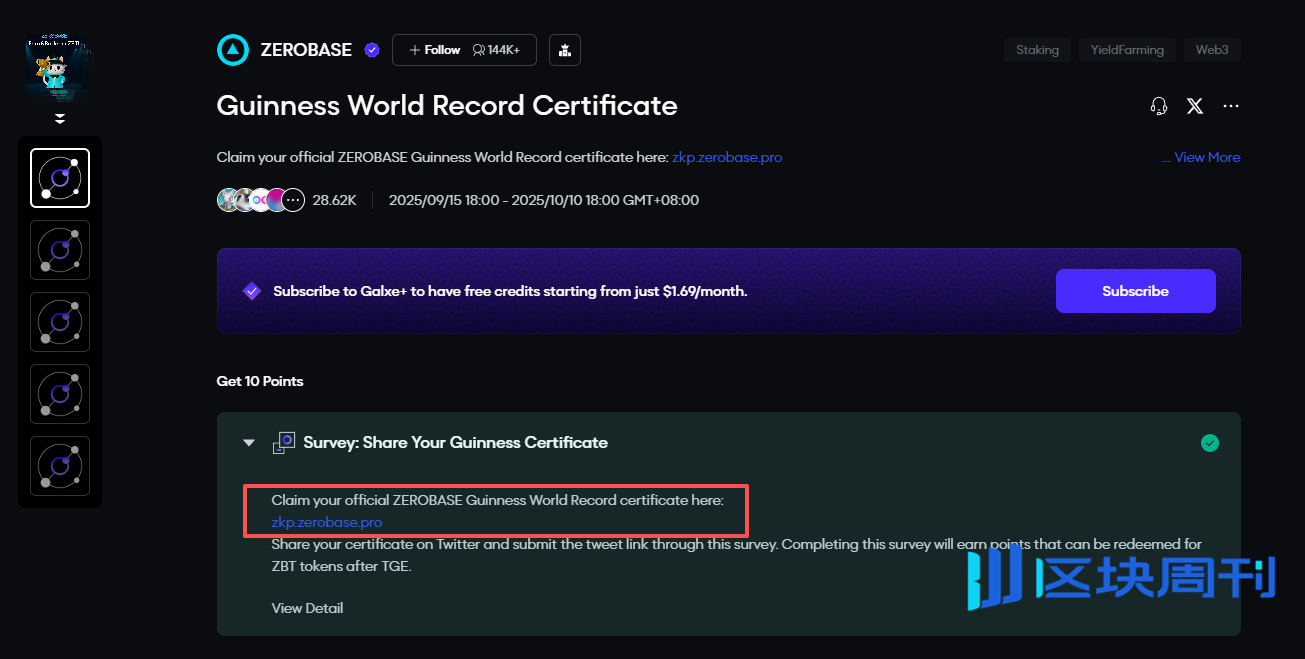The image size is (1305, 659).
Task: Select the first quest thumbnail in sidebar
Action: [x=60, y=178]
